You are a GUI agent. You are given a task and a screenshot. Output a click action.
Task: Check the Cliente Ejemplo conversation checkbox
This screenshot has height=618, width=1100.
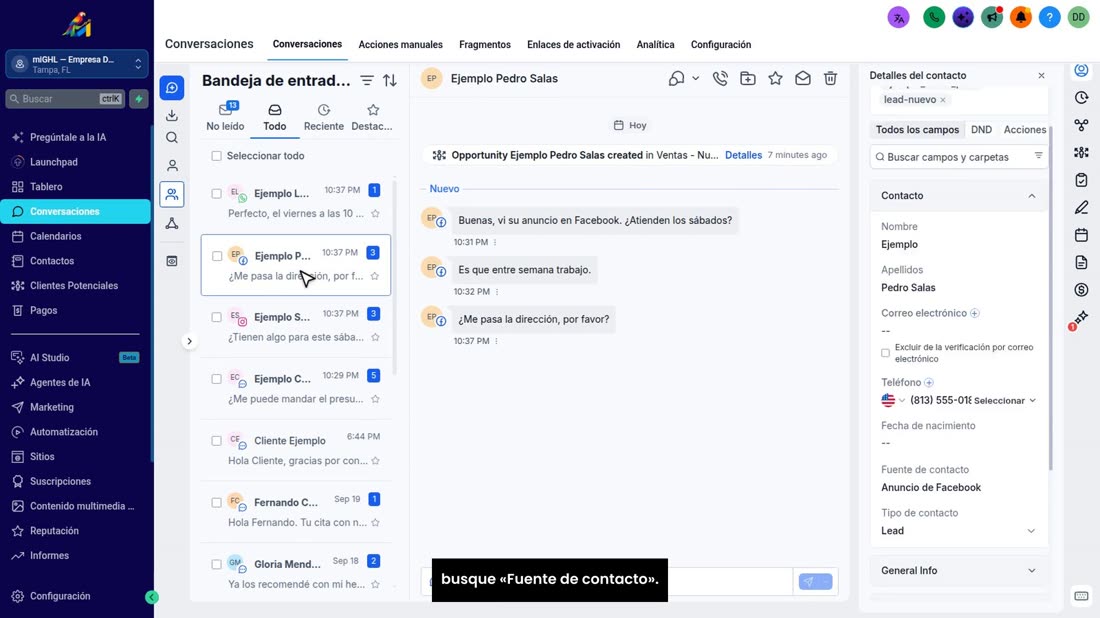point(217,441)
